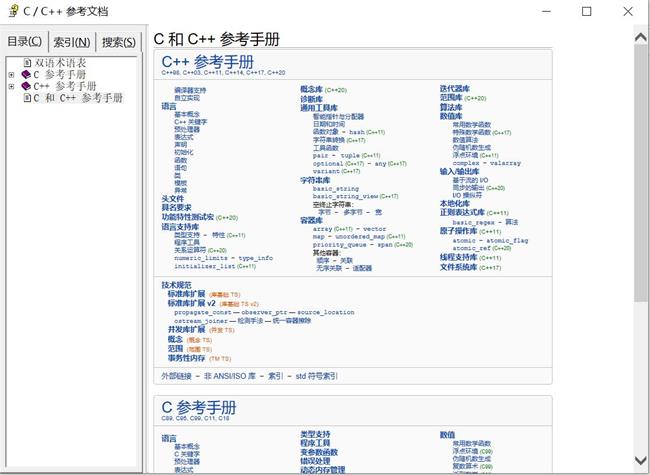The width and height of the screenshot is (650, 475).
Task: Open the 具名要求 link
Action: click(177, 208)
